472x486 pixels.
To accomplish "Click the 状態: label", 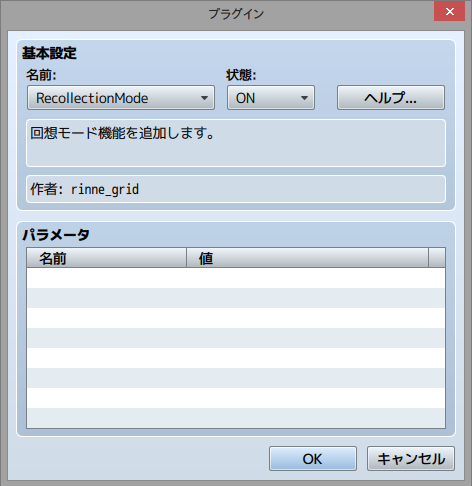I will [x=241, y=75].
